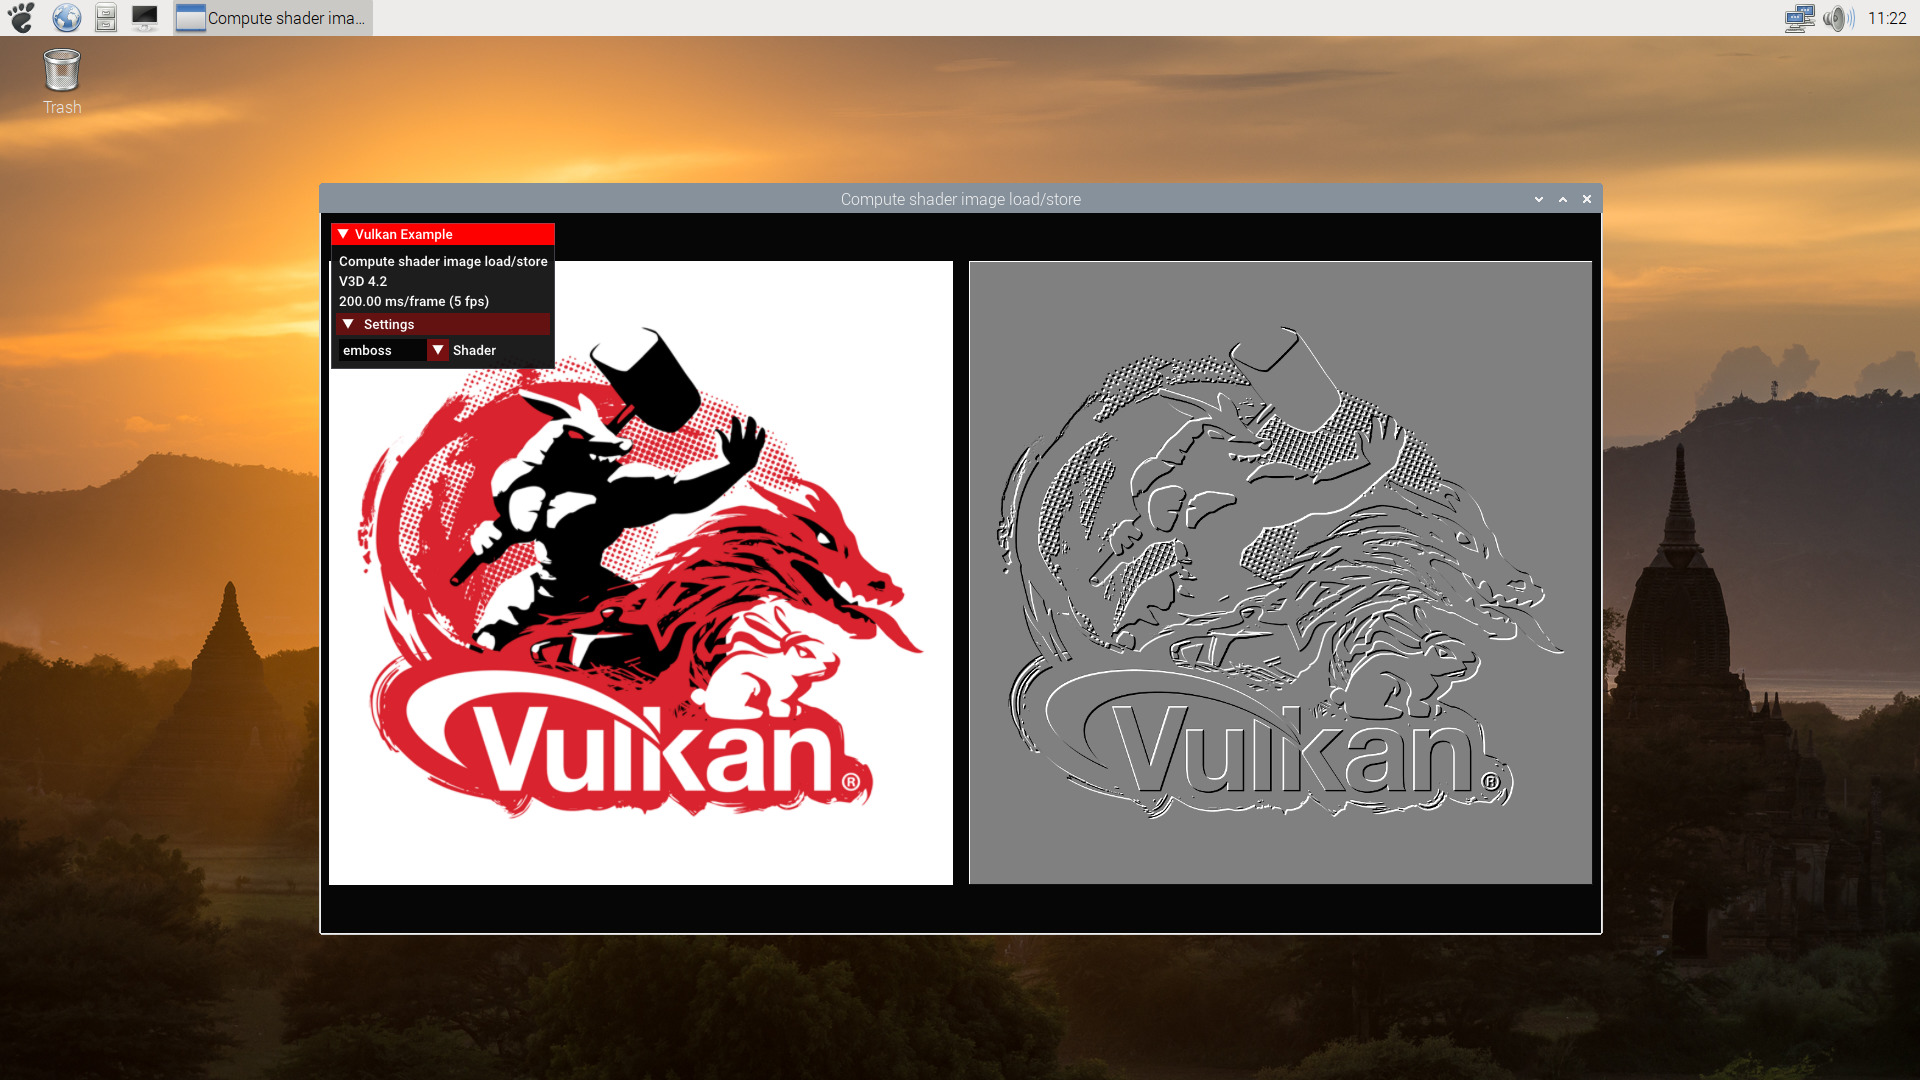The height and width of the screenshot is (1080, 1920).
Task: Click the Shader label button
Action: [473, 349]
